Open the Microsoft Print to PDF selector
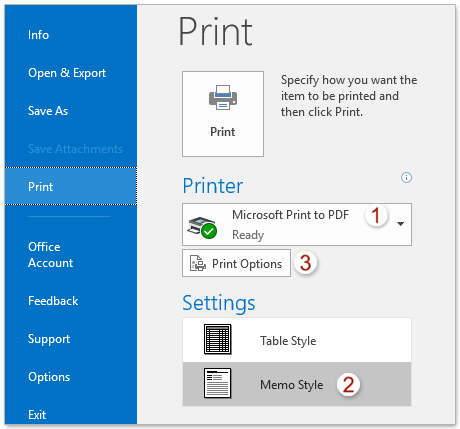The image size is (460, 429). [297, 224]
